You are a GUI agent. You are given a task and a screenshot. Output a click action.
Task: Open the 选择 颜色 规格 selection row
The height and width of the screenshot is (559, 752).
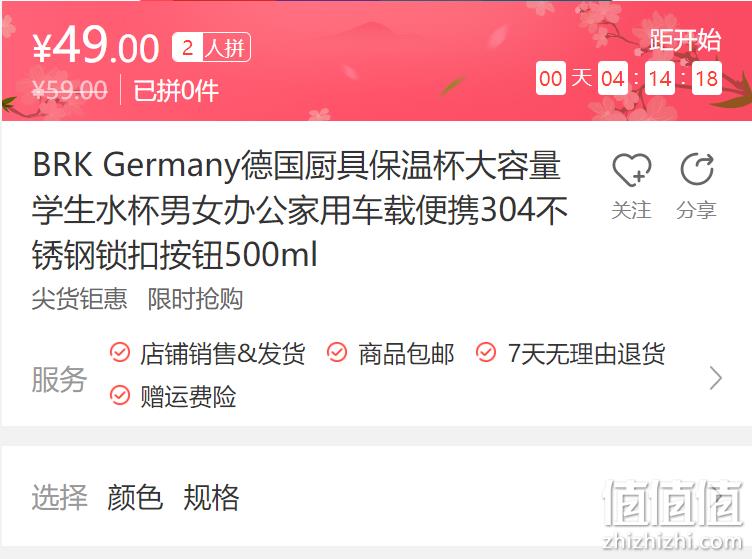click(376, 496)
